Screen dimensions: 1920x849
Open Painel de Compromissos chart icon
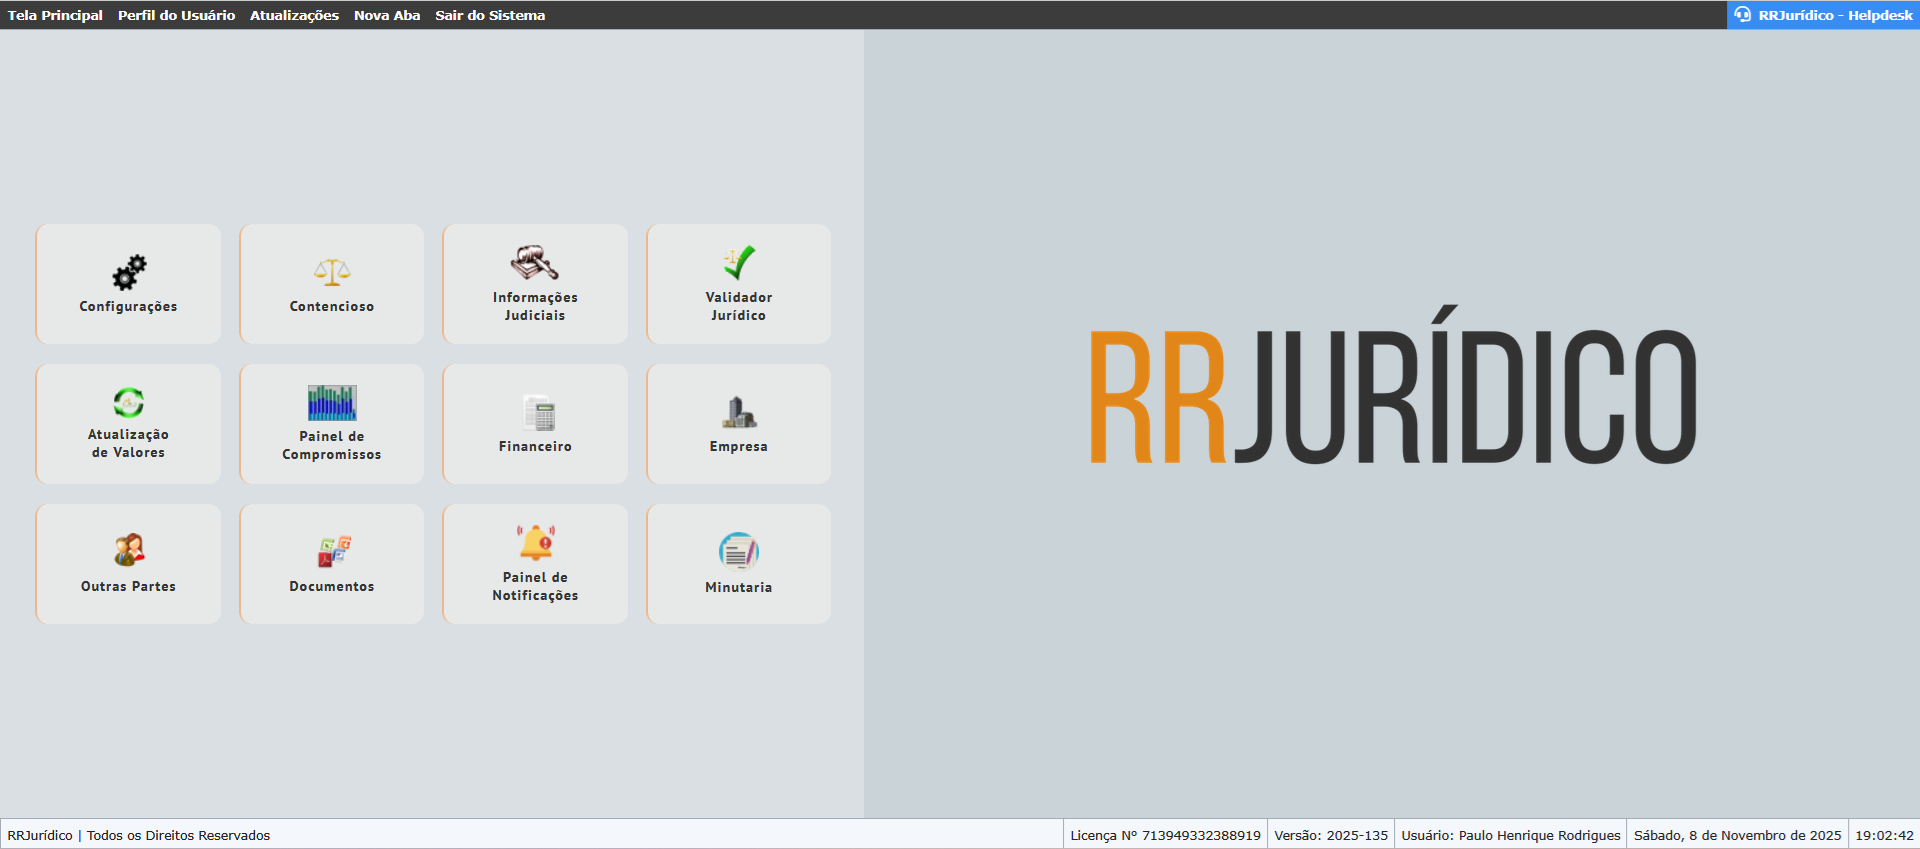click(x=332, y=403)
